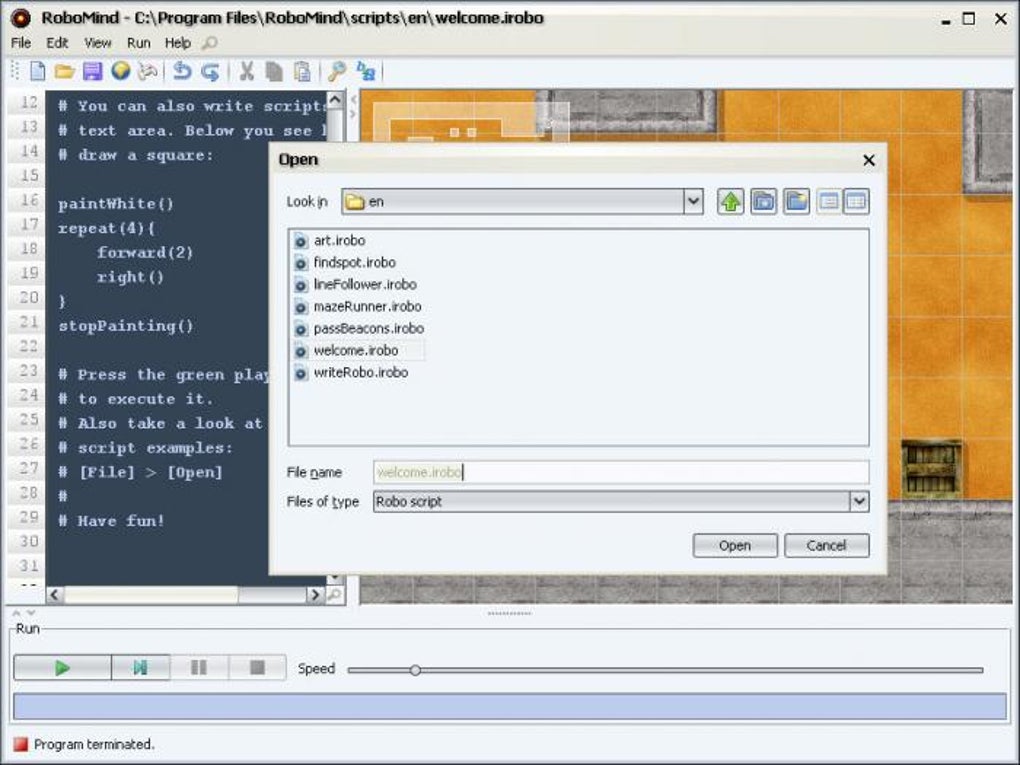Select writeRobo.irobo in file list
Image resolution: width=1020 pixels, height=765 pixels.
pos(361,373)
